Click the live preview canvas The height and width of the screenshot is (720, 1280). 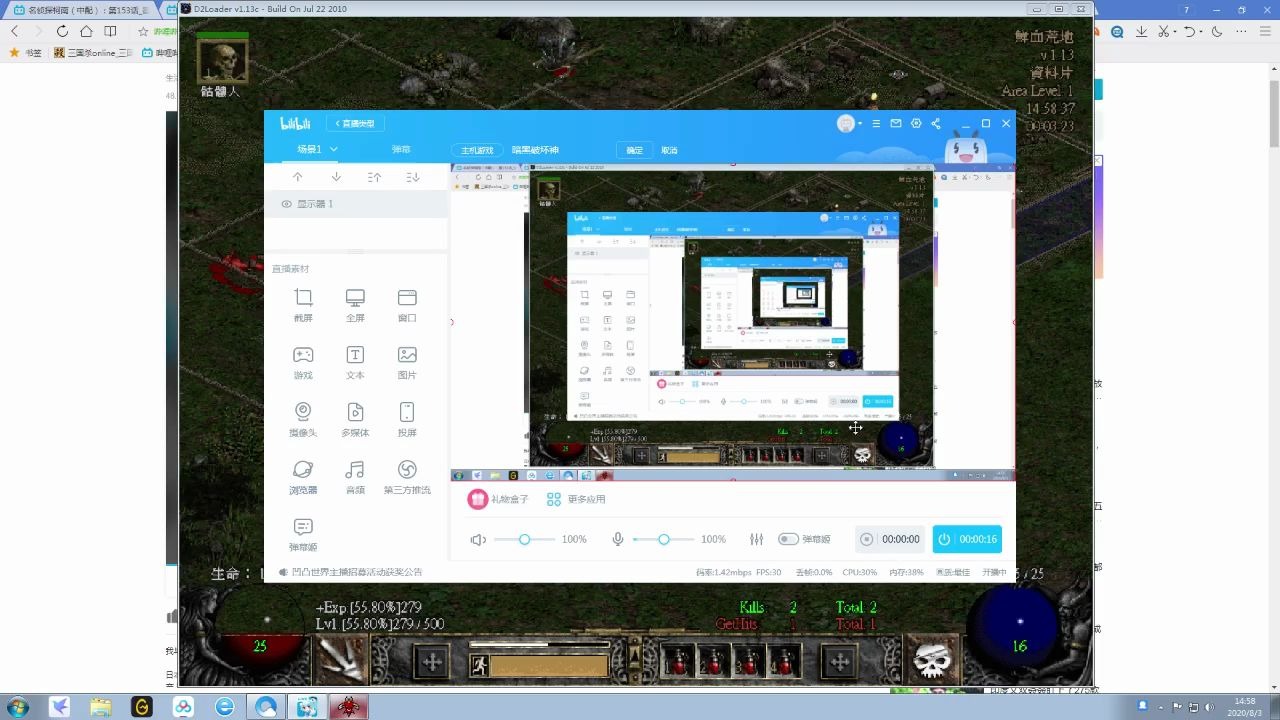(732, 322)
